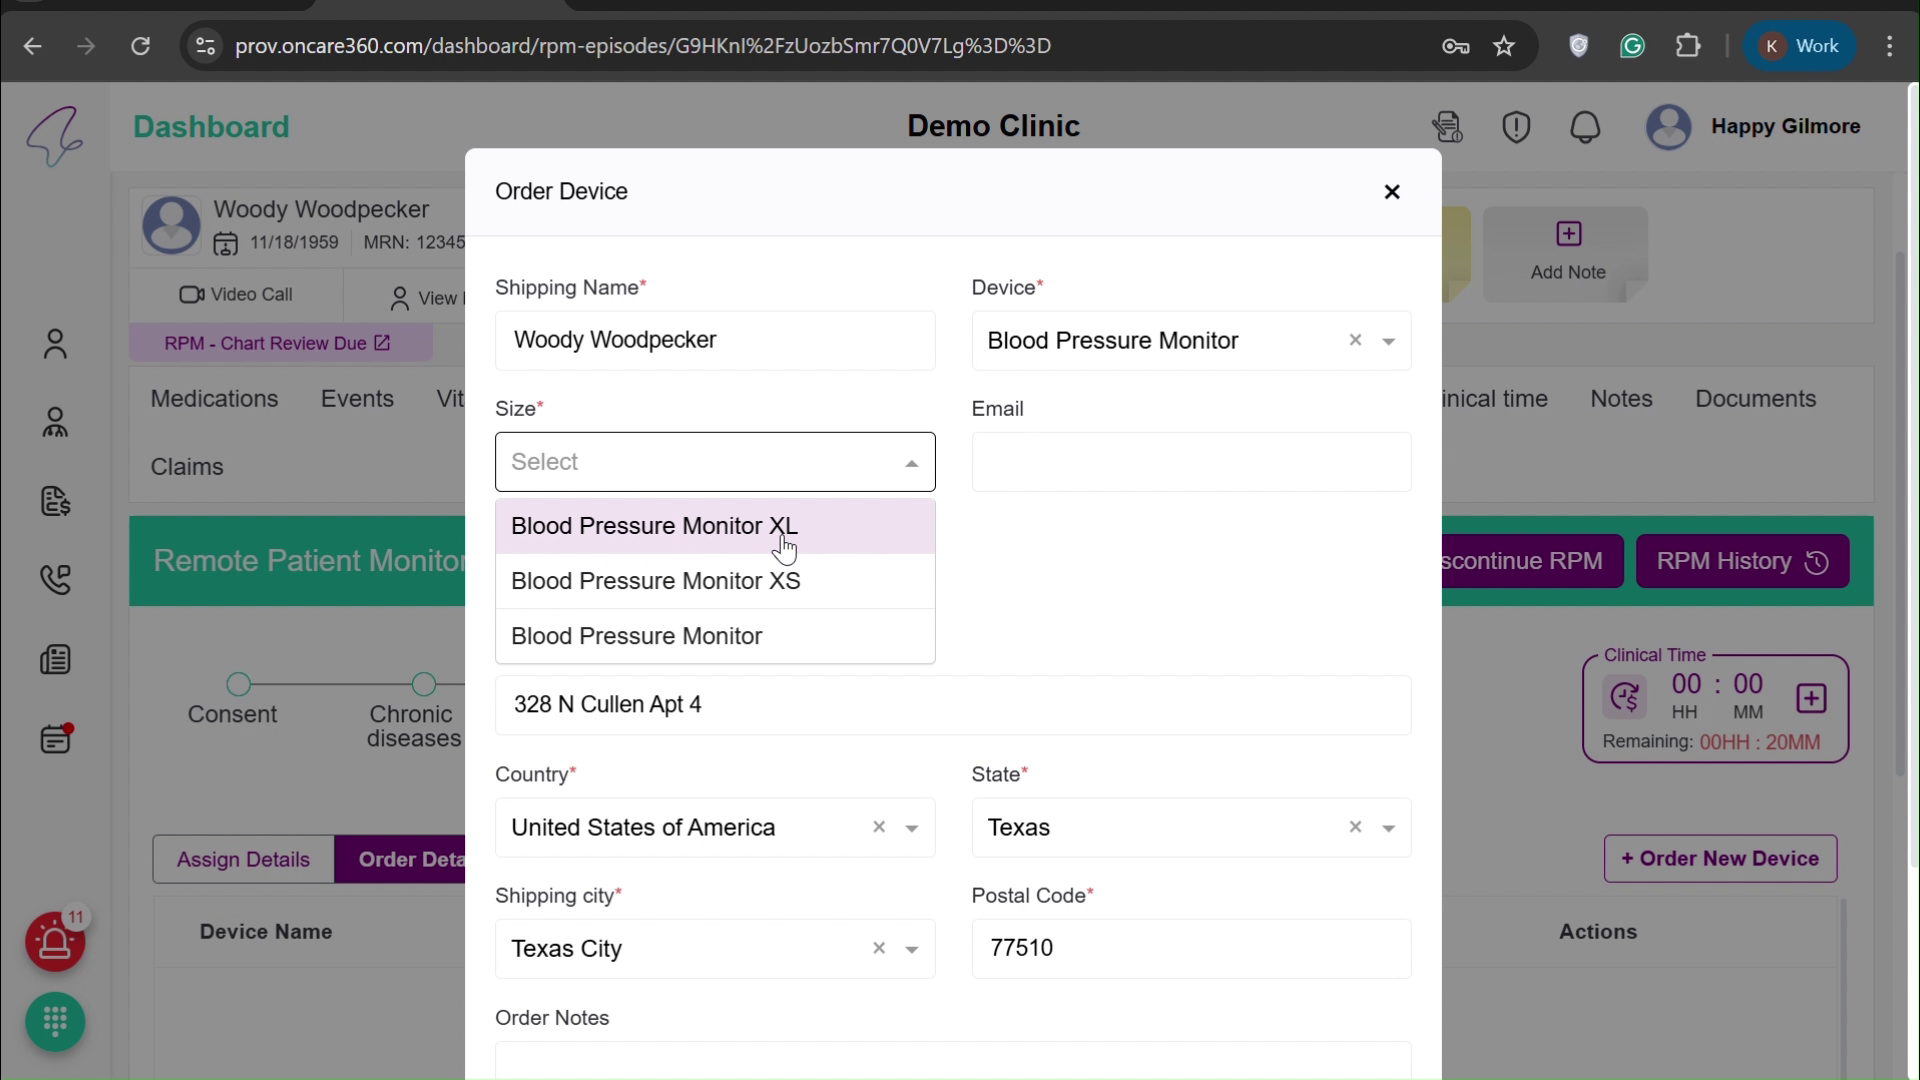This screenshot has width=1920, height=1080.
Task: Open the pending signature document icon
Action: (x=1448, y=127)
